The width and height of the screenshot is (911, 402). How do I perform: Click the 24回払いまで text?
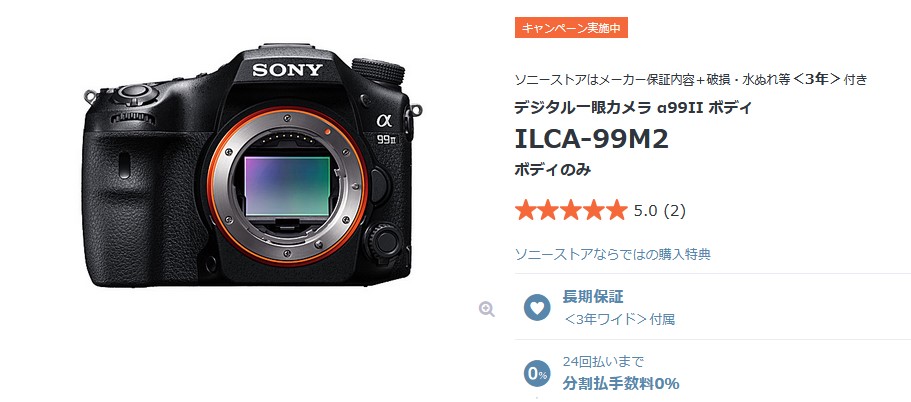603,362
